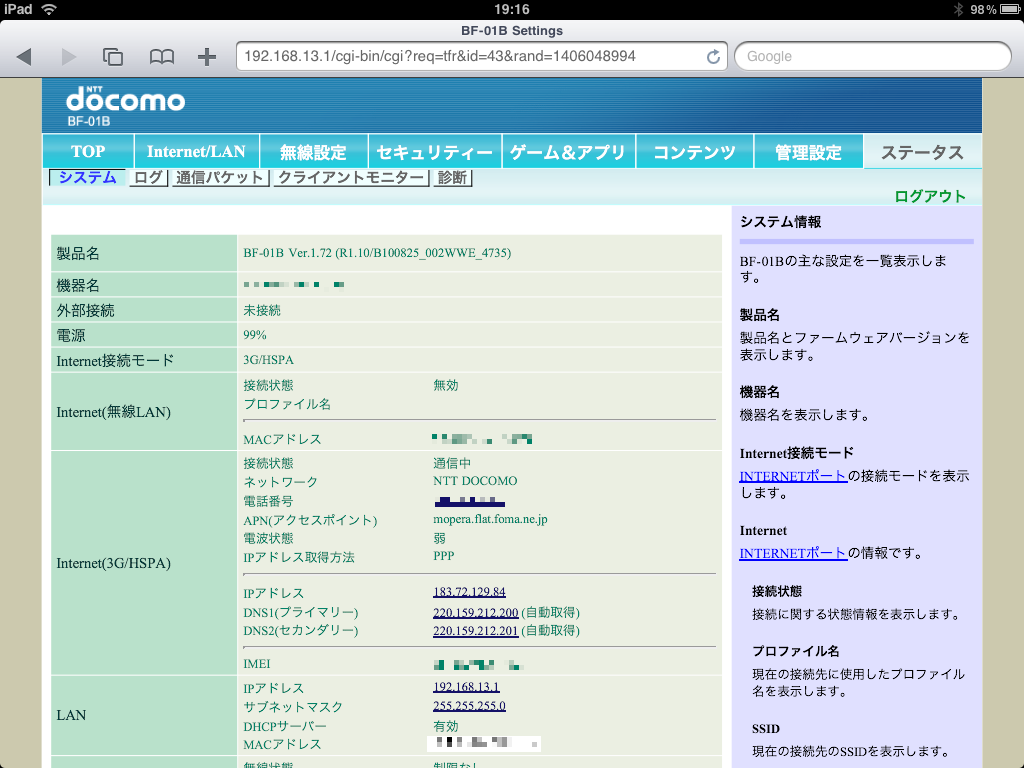Click the LAN row label

pyautogui.click(x=71, y=715)
